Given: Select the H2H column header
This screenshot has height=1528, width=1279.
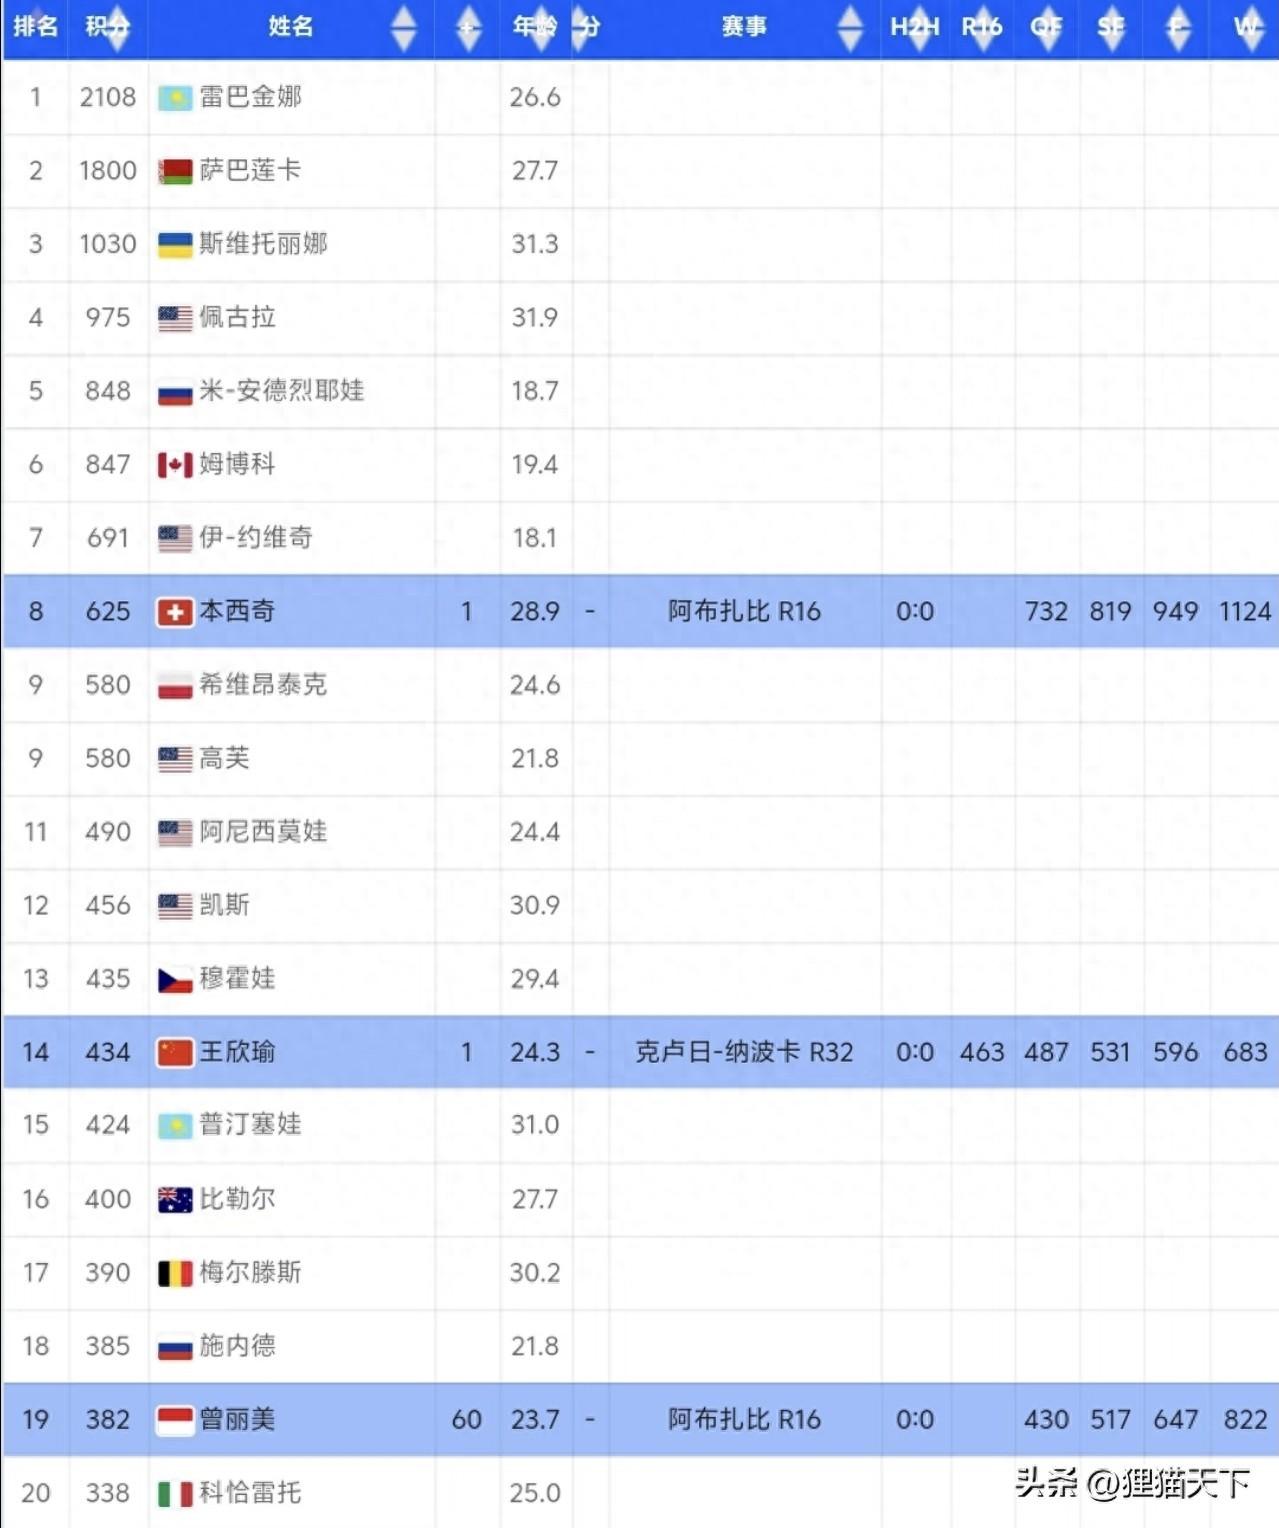Looking at the screenshot, I should coord(914,27).
